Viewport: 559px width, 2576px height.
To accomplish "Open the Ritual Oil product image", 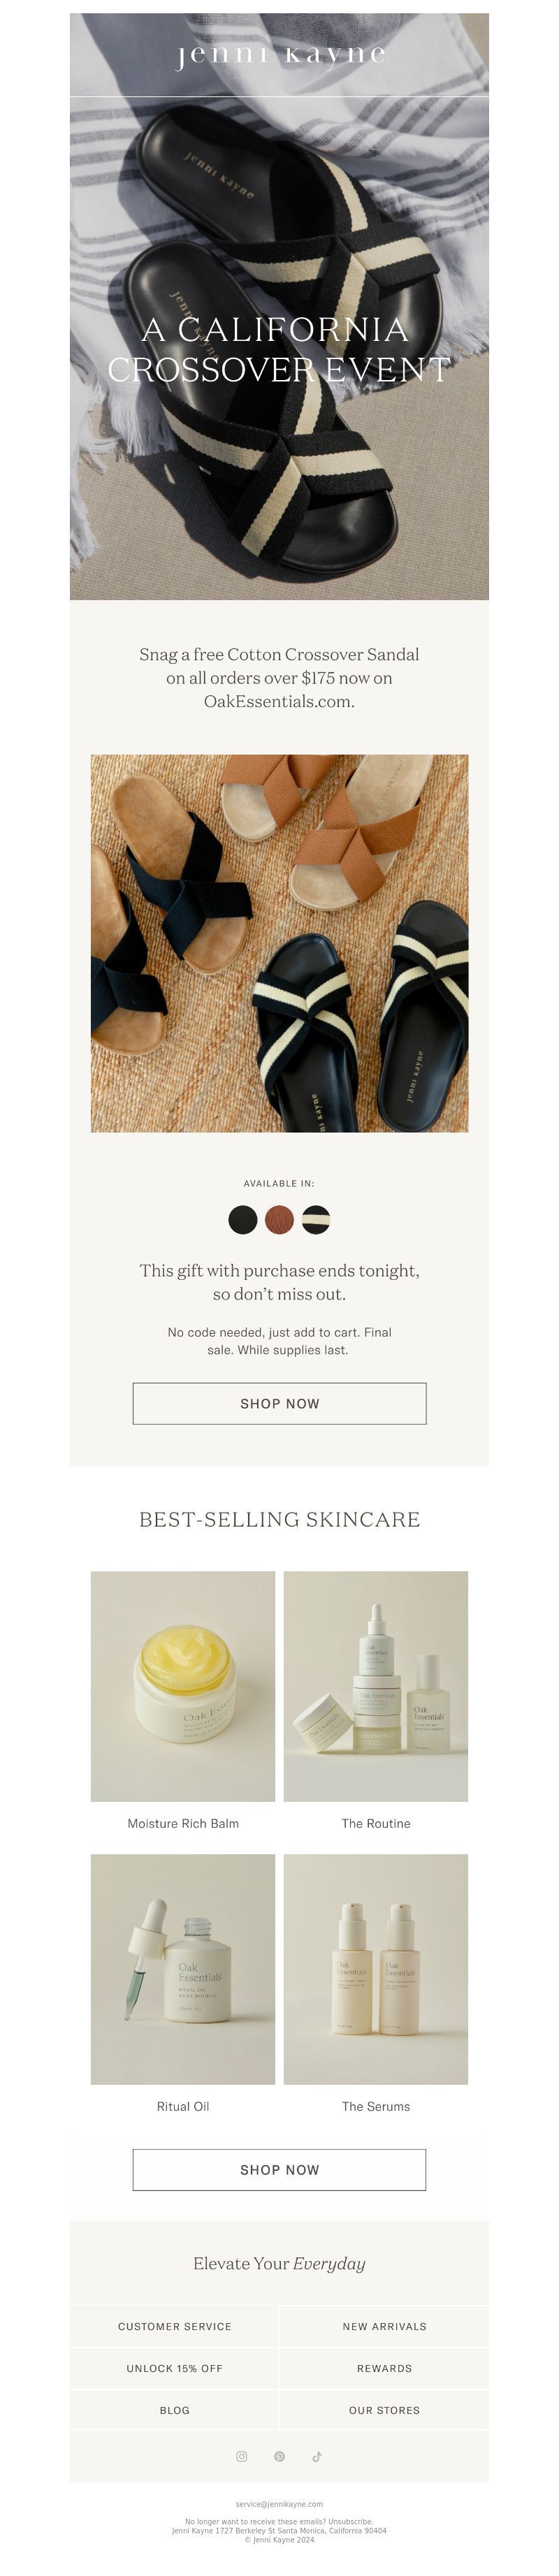I will point(183,1969).
